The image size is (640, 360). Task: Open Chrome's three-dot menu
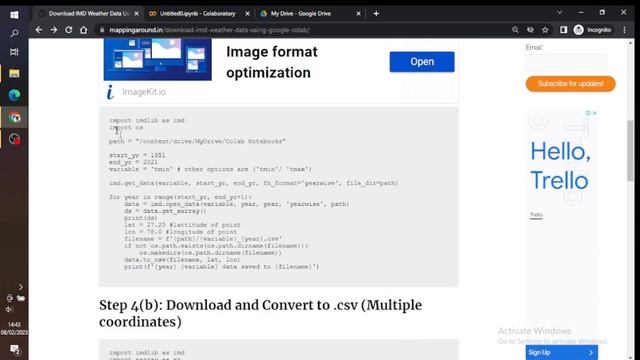point(624,30)
